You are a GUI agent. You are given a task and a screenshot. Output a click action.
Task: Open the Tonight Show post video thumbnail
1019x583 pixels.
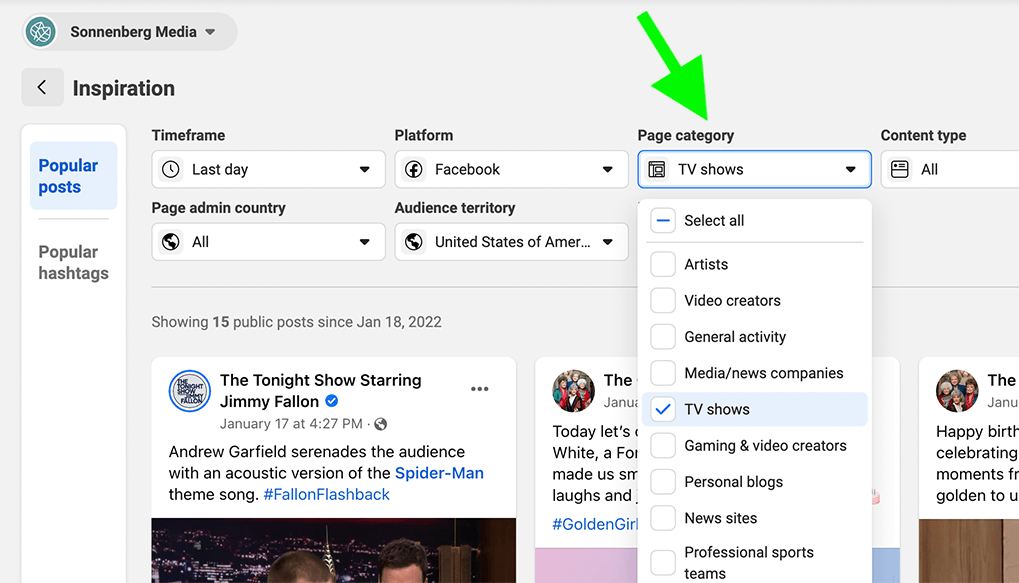(334, 551)
